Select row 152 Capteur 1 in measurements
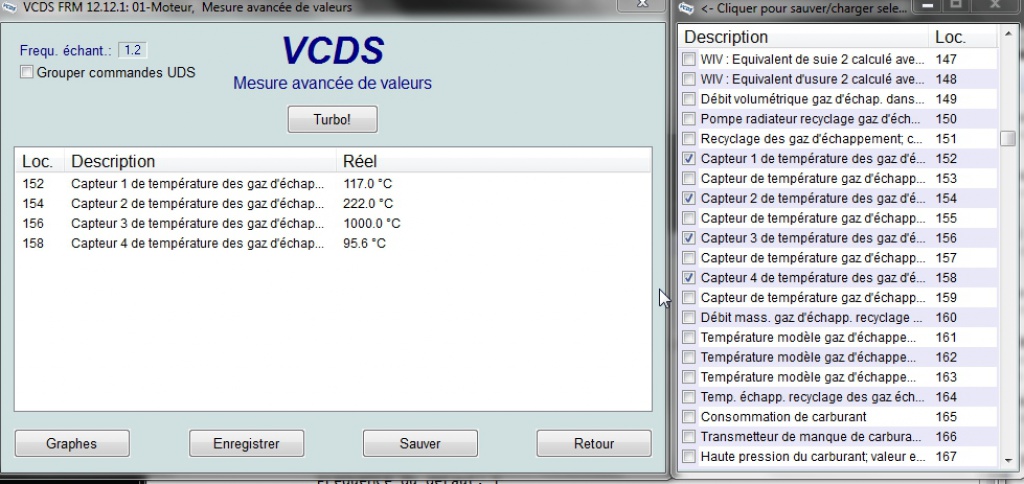This screenshot has width=1024, height=484. point(332,184)
